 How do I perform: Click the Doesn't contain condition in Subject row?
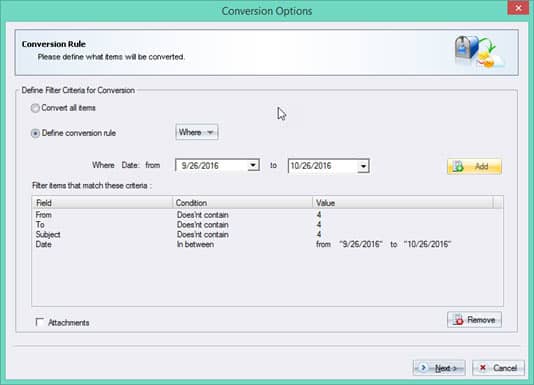point(203,235)
